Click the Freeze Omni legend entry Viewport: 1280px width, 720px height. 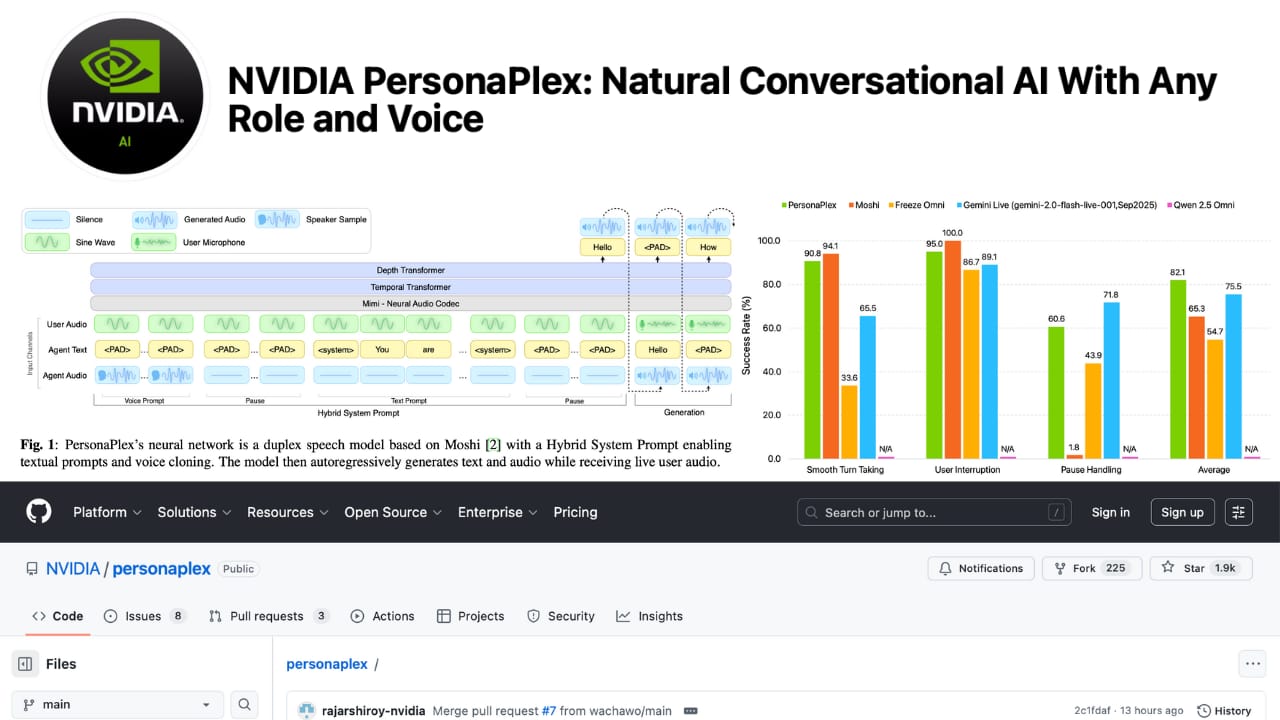point(917,205)
